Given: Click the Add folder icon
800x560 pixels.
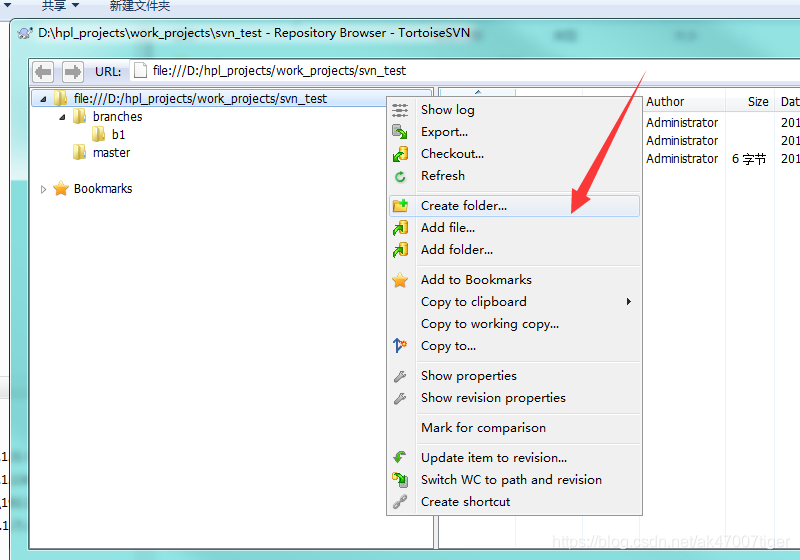Looking at the screenshot, I should tap(400, 250).
